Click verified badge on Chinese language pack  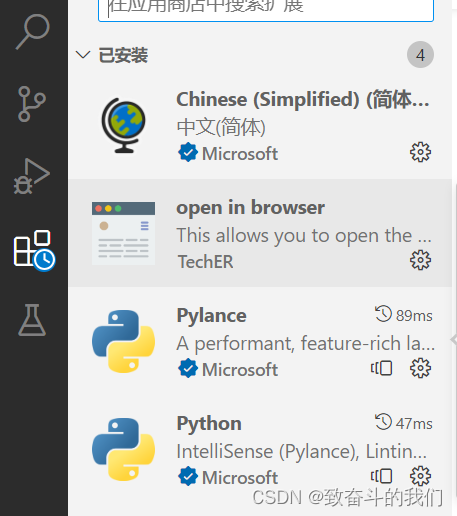point(188,152)
